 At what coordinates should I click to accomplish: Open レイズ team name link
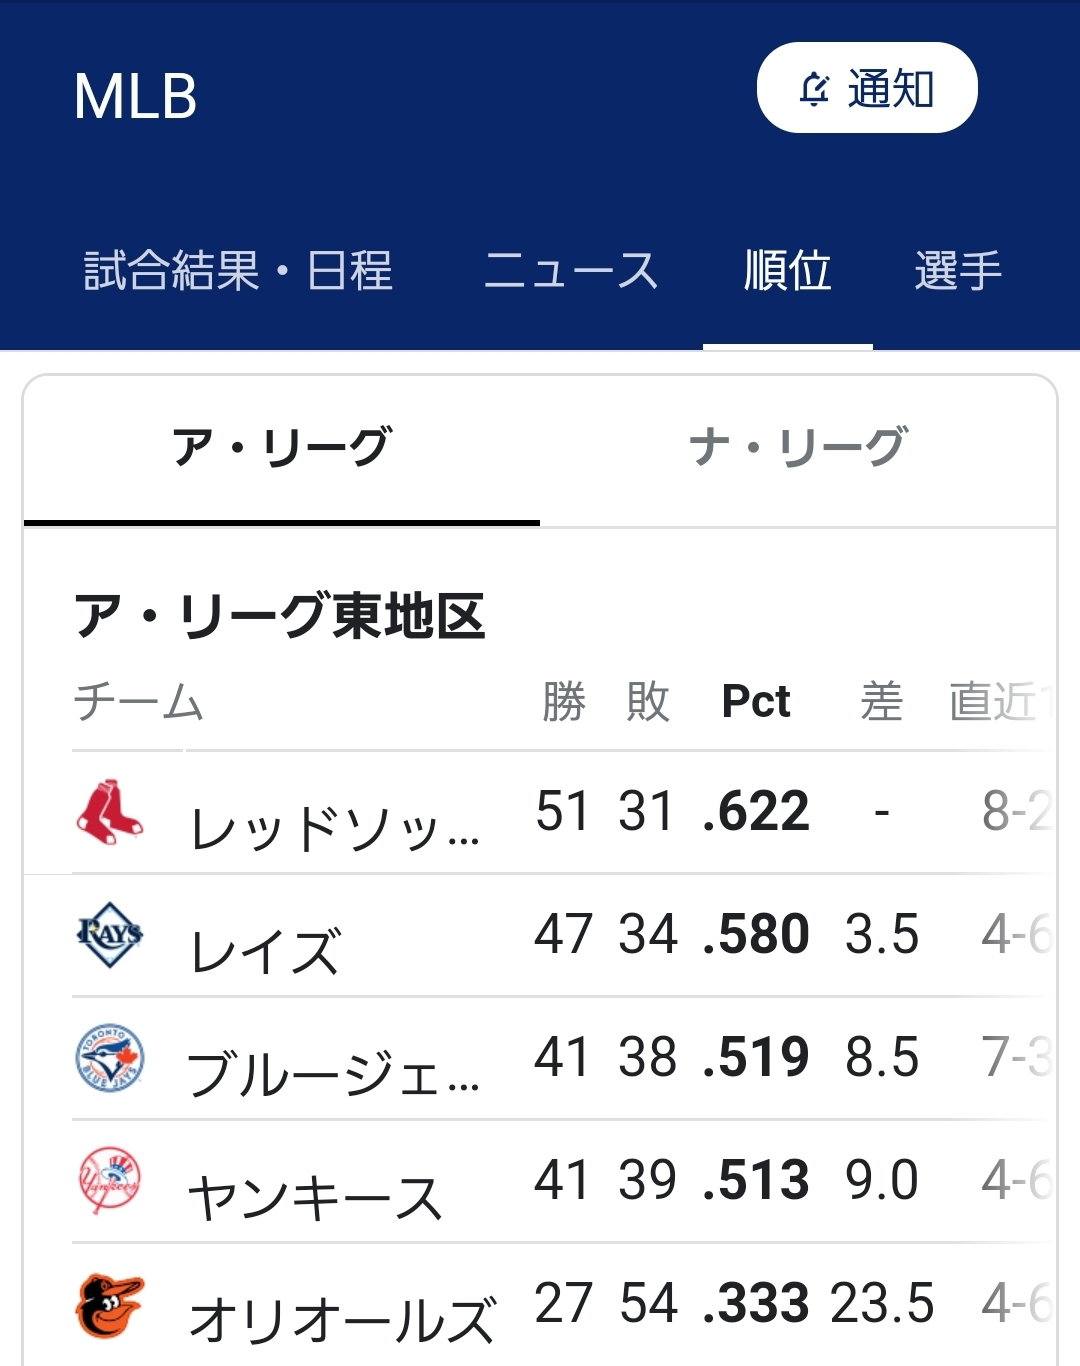pos(266,952)
